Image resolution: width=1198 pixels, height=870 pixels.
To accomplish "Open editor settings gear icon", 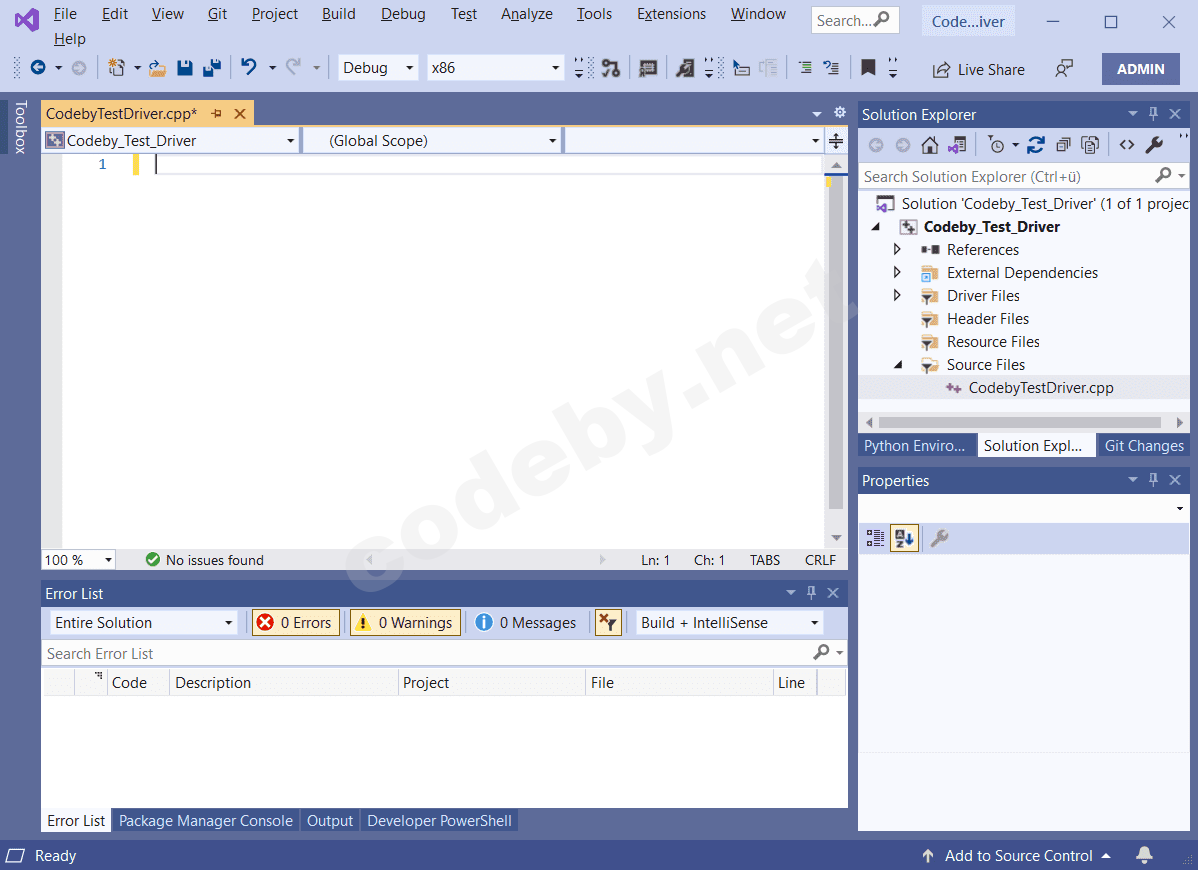I will 840,113.
